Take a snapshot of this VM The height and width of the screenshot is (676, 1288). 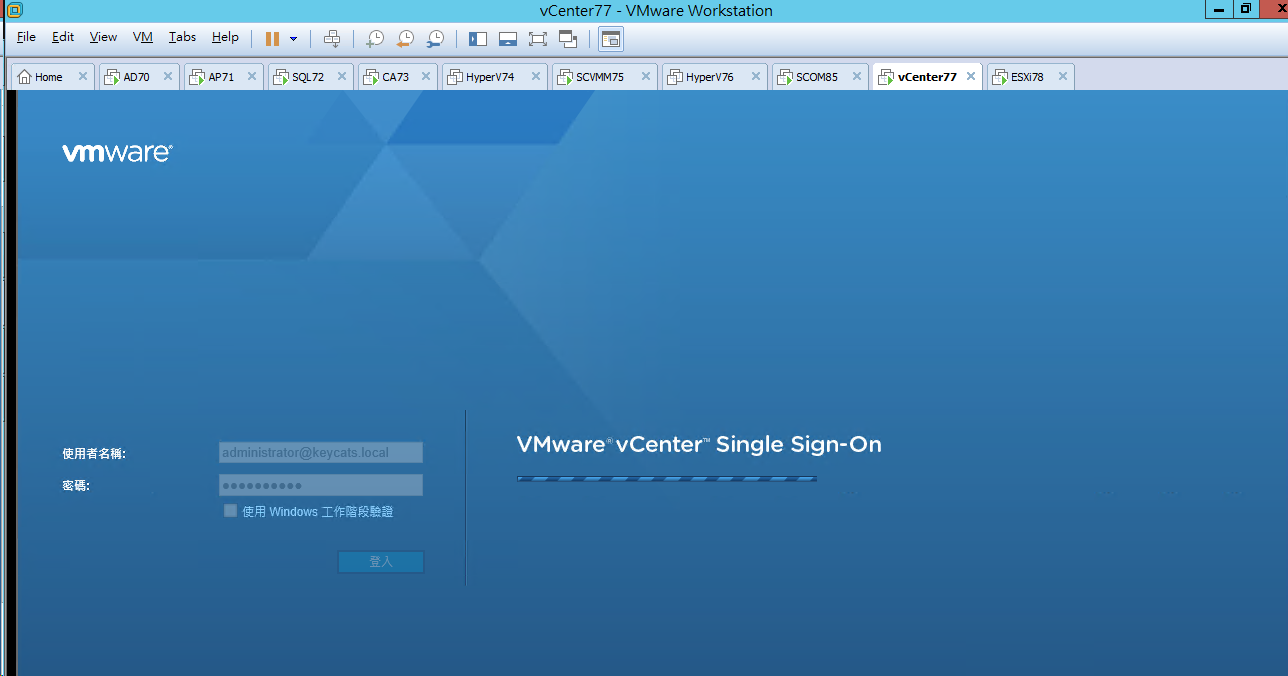374,38
